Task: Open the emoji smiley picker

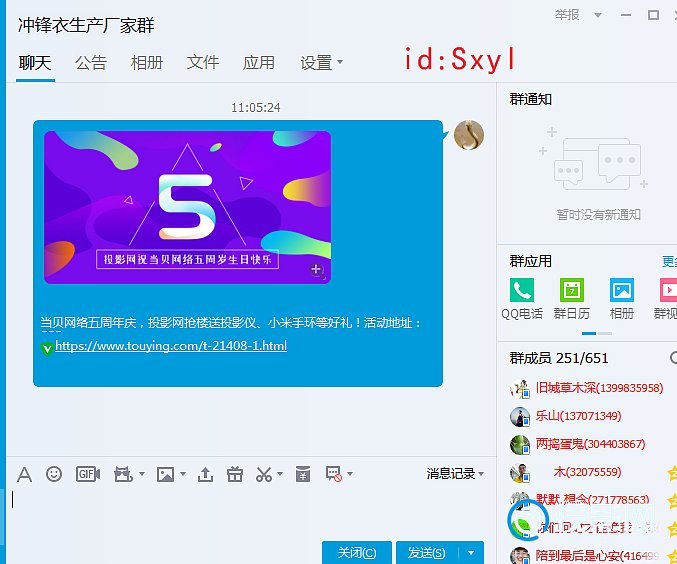Action: (x=54, y=474)
